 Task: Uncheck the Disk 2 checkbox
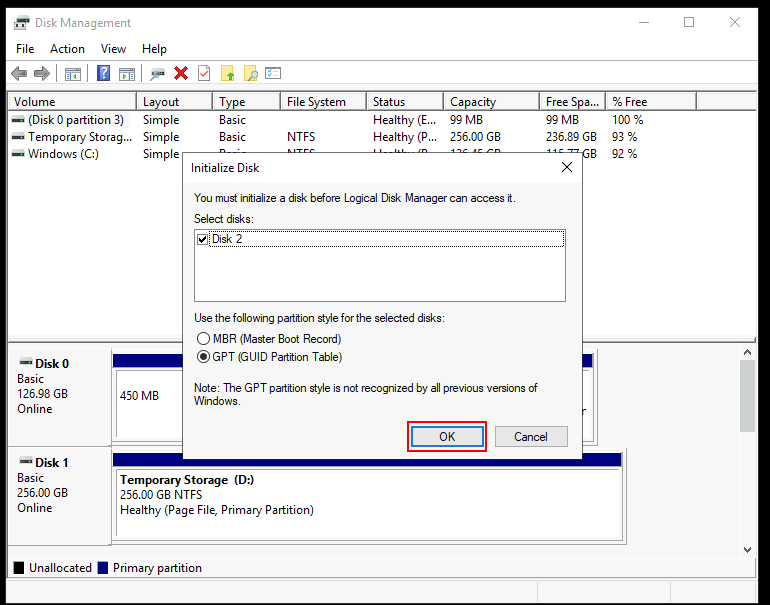pos(203,239)
